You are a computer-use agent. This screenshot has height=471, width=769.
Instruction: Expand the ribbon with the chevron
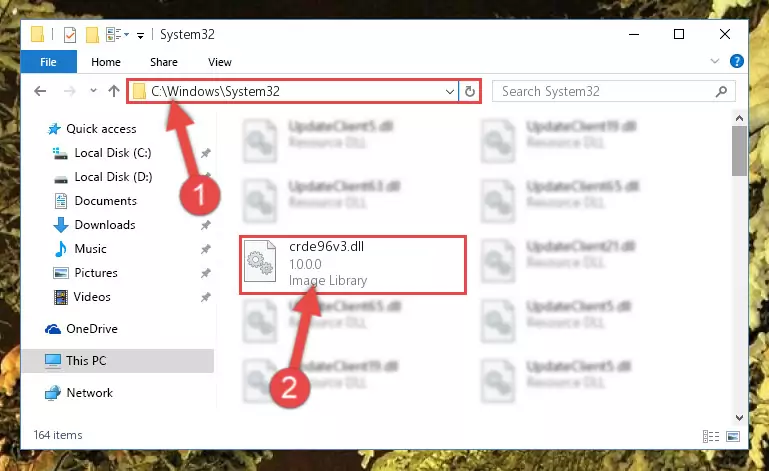tap(715, 61)
